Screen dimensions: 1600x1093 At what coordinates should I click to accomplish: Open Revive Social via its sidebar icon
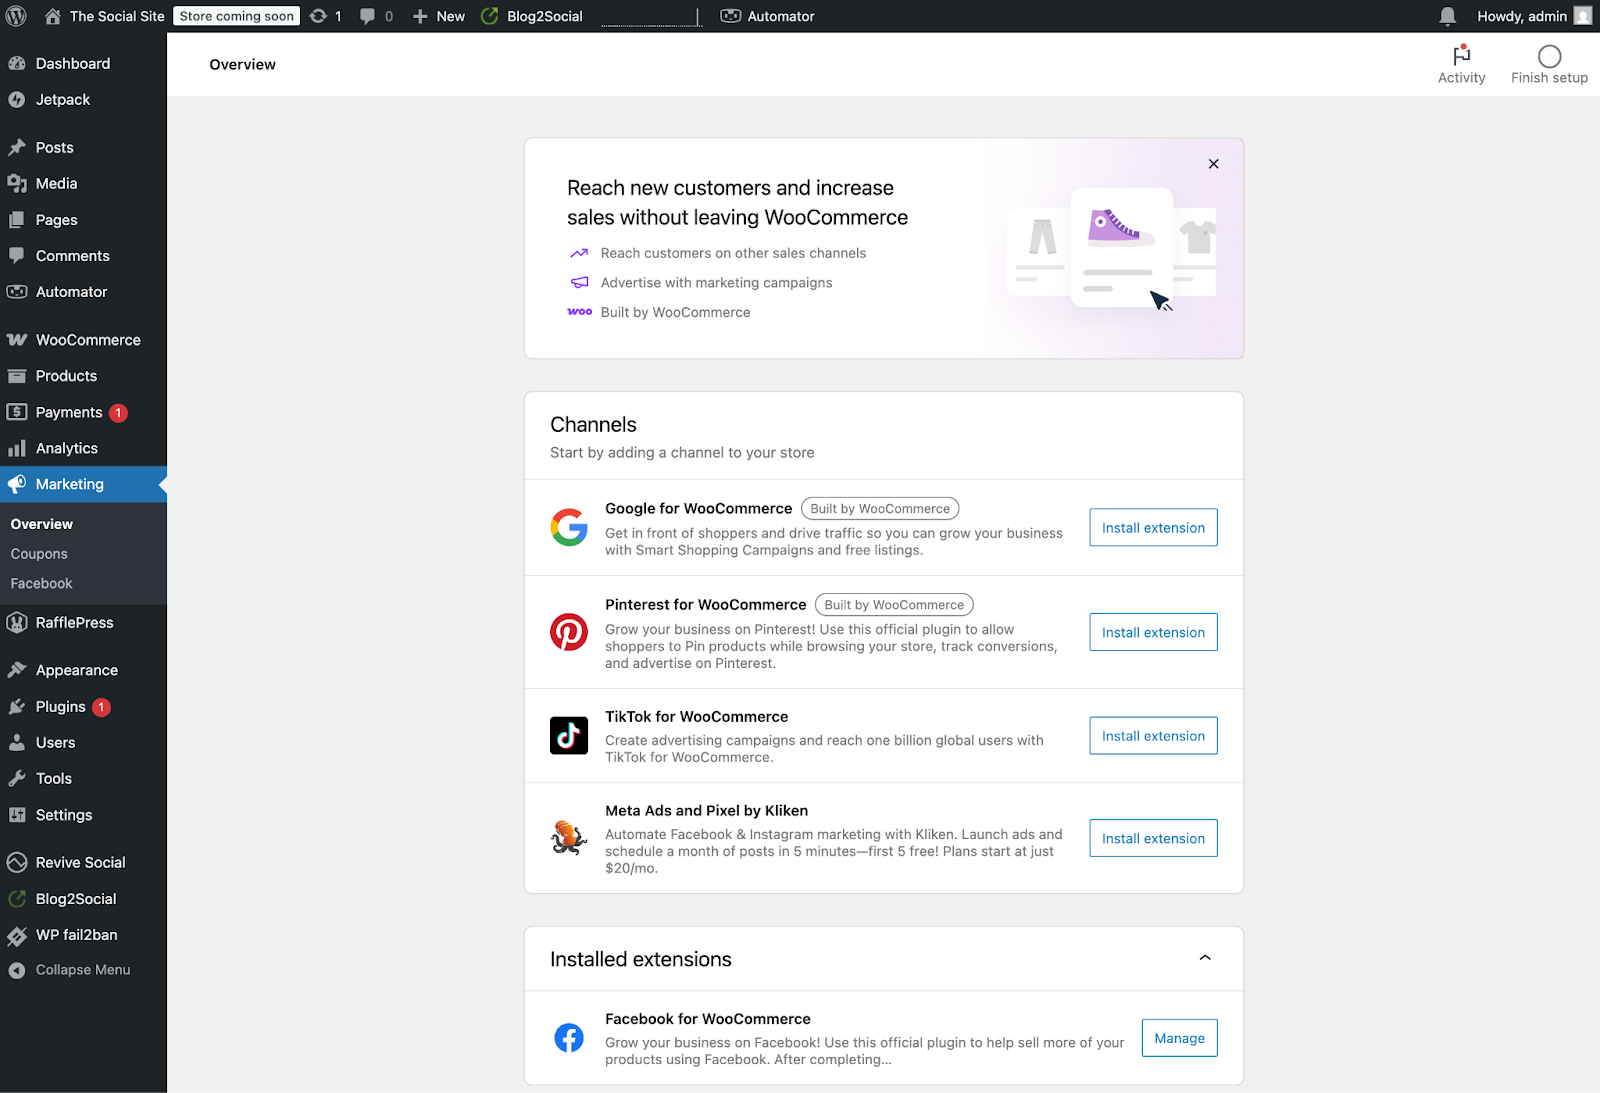click(18, 862)
